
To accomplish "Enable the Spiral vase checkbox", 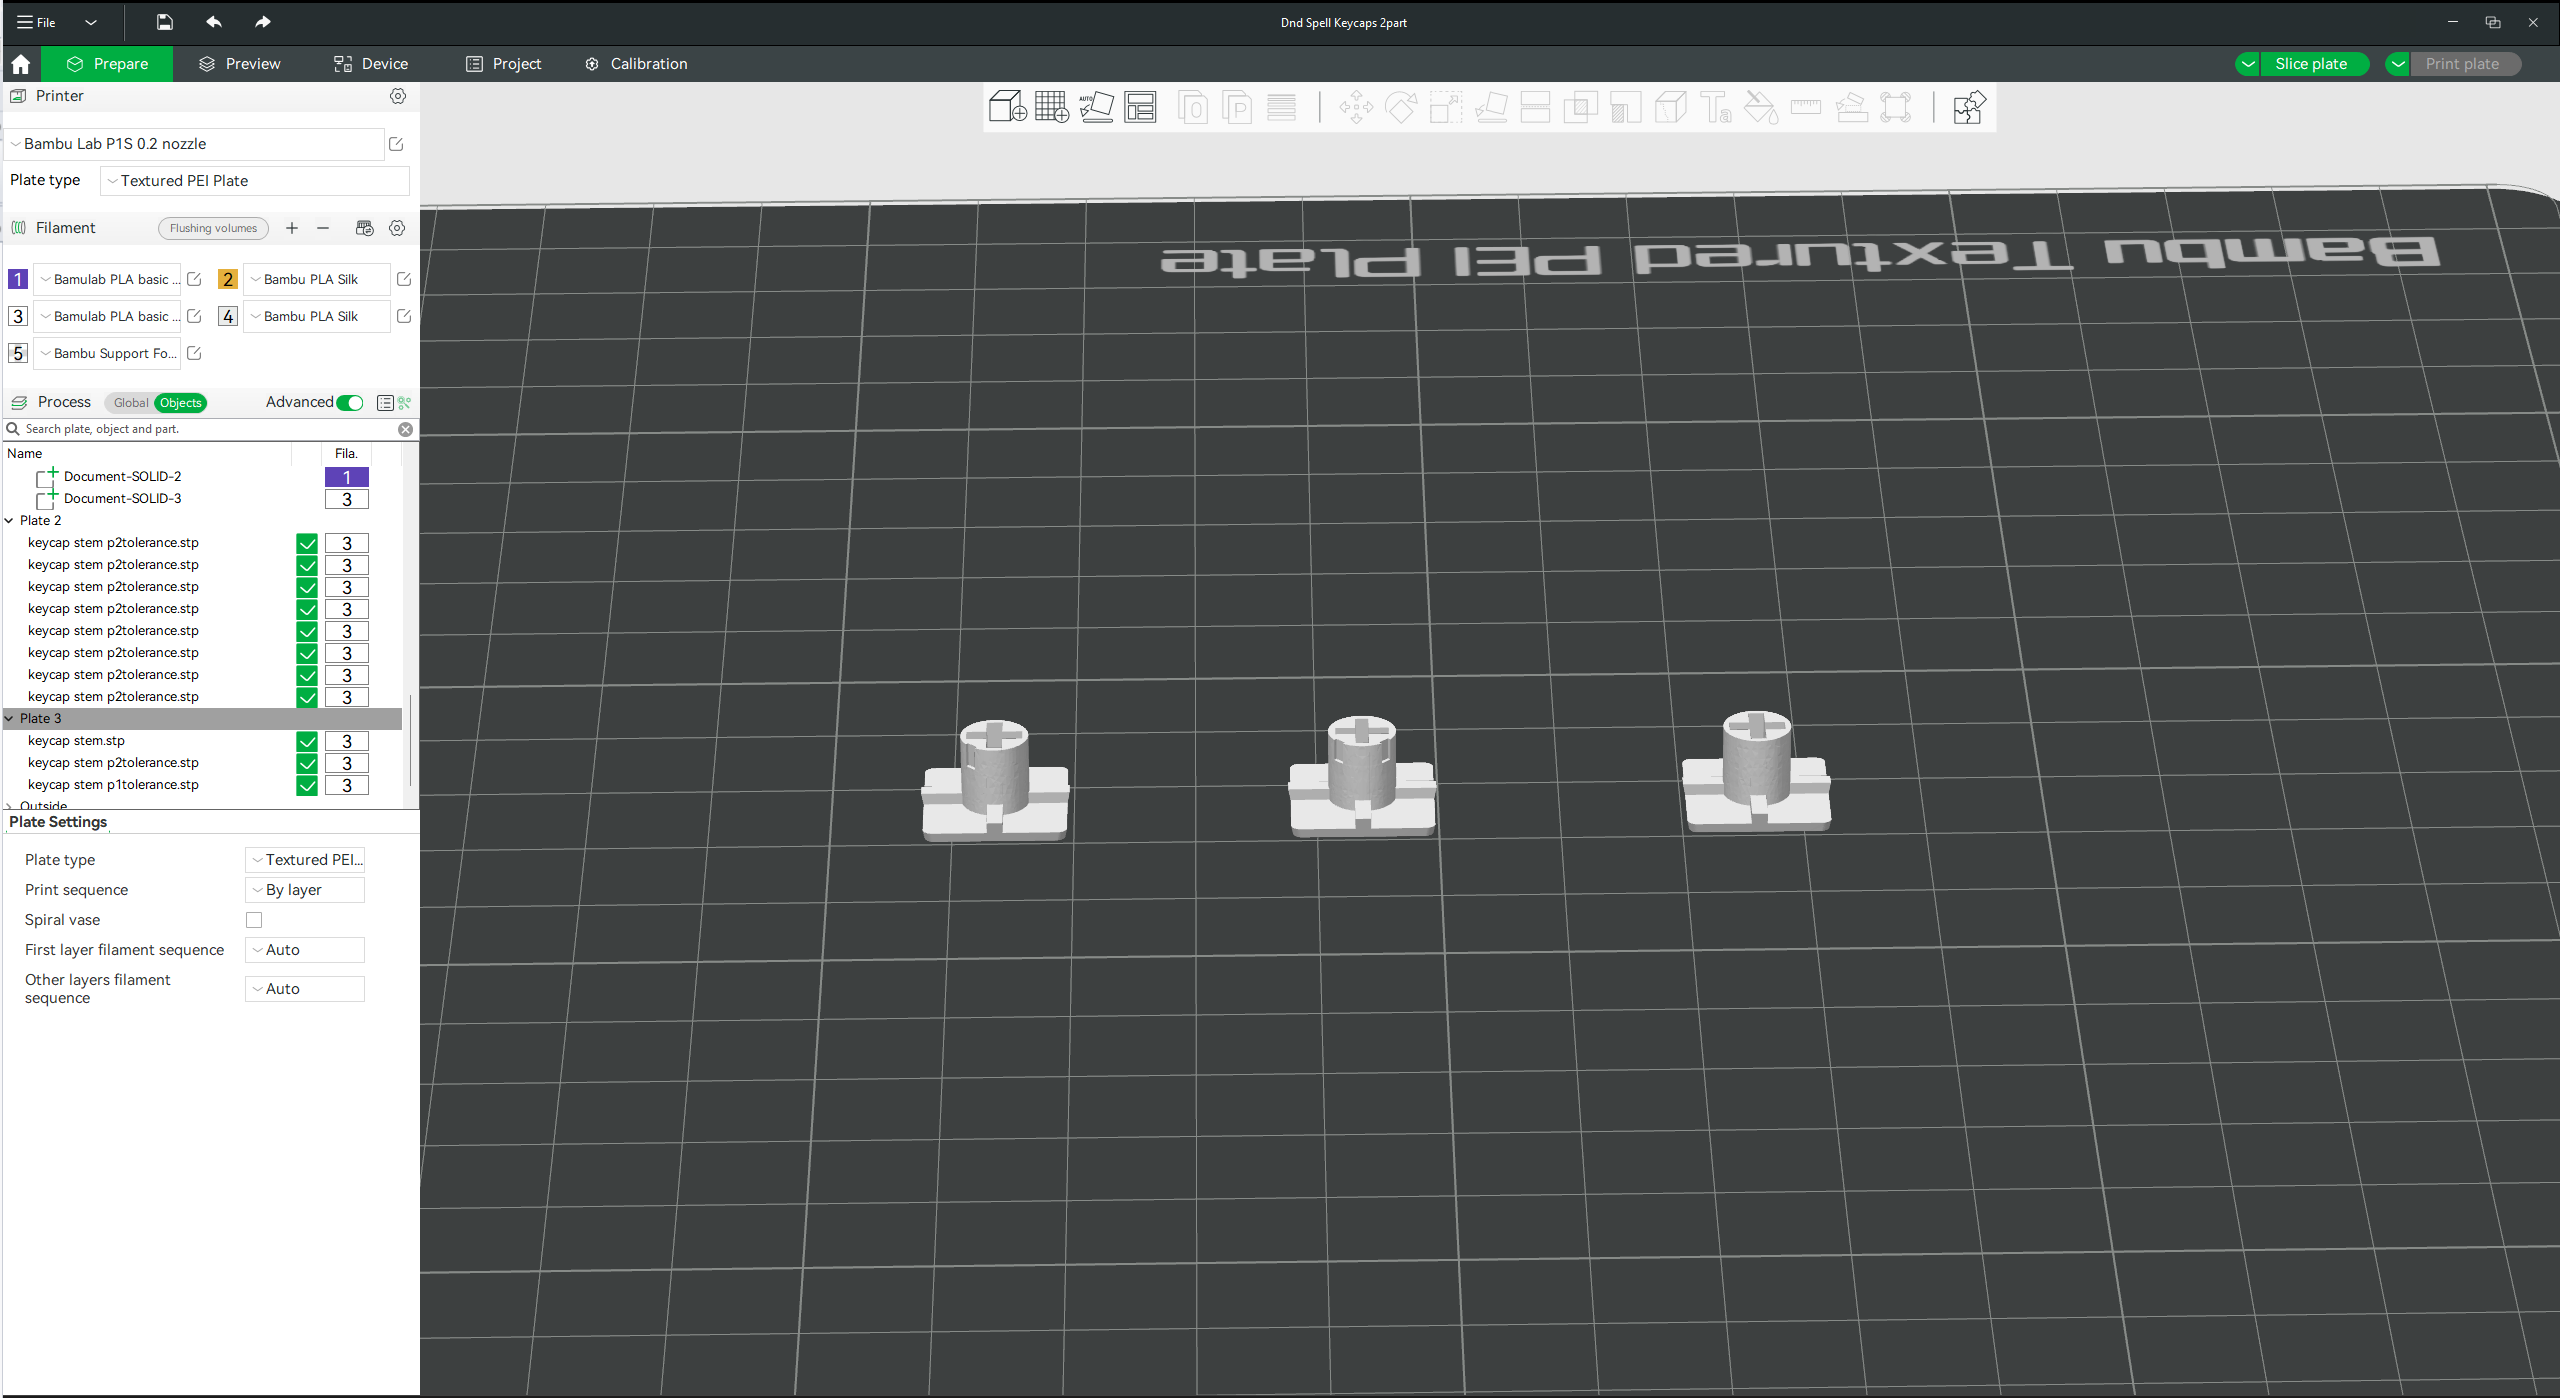I will pyautogui.click(x=254, y=920).
